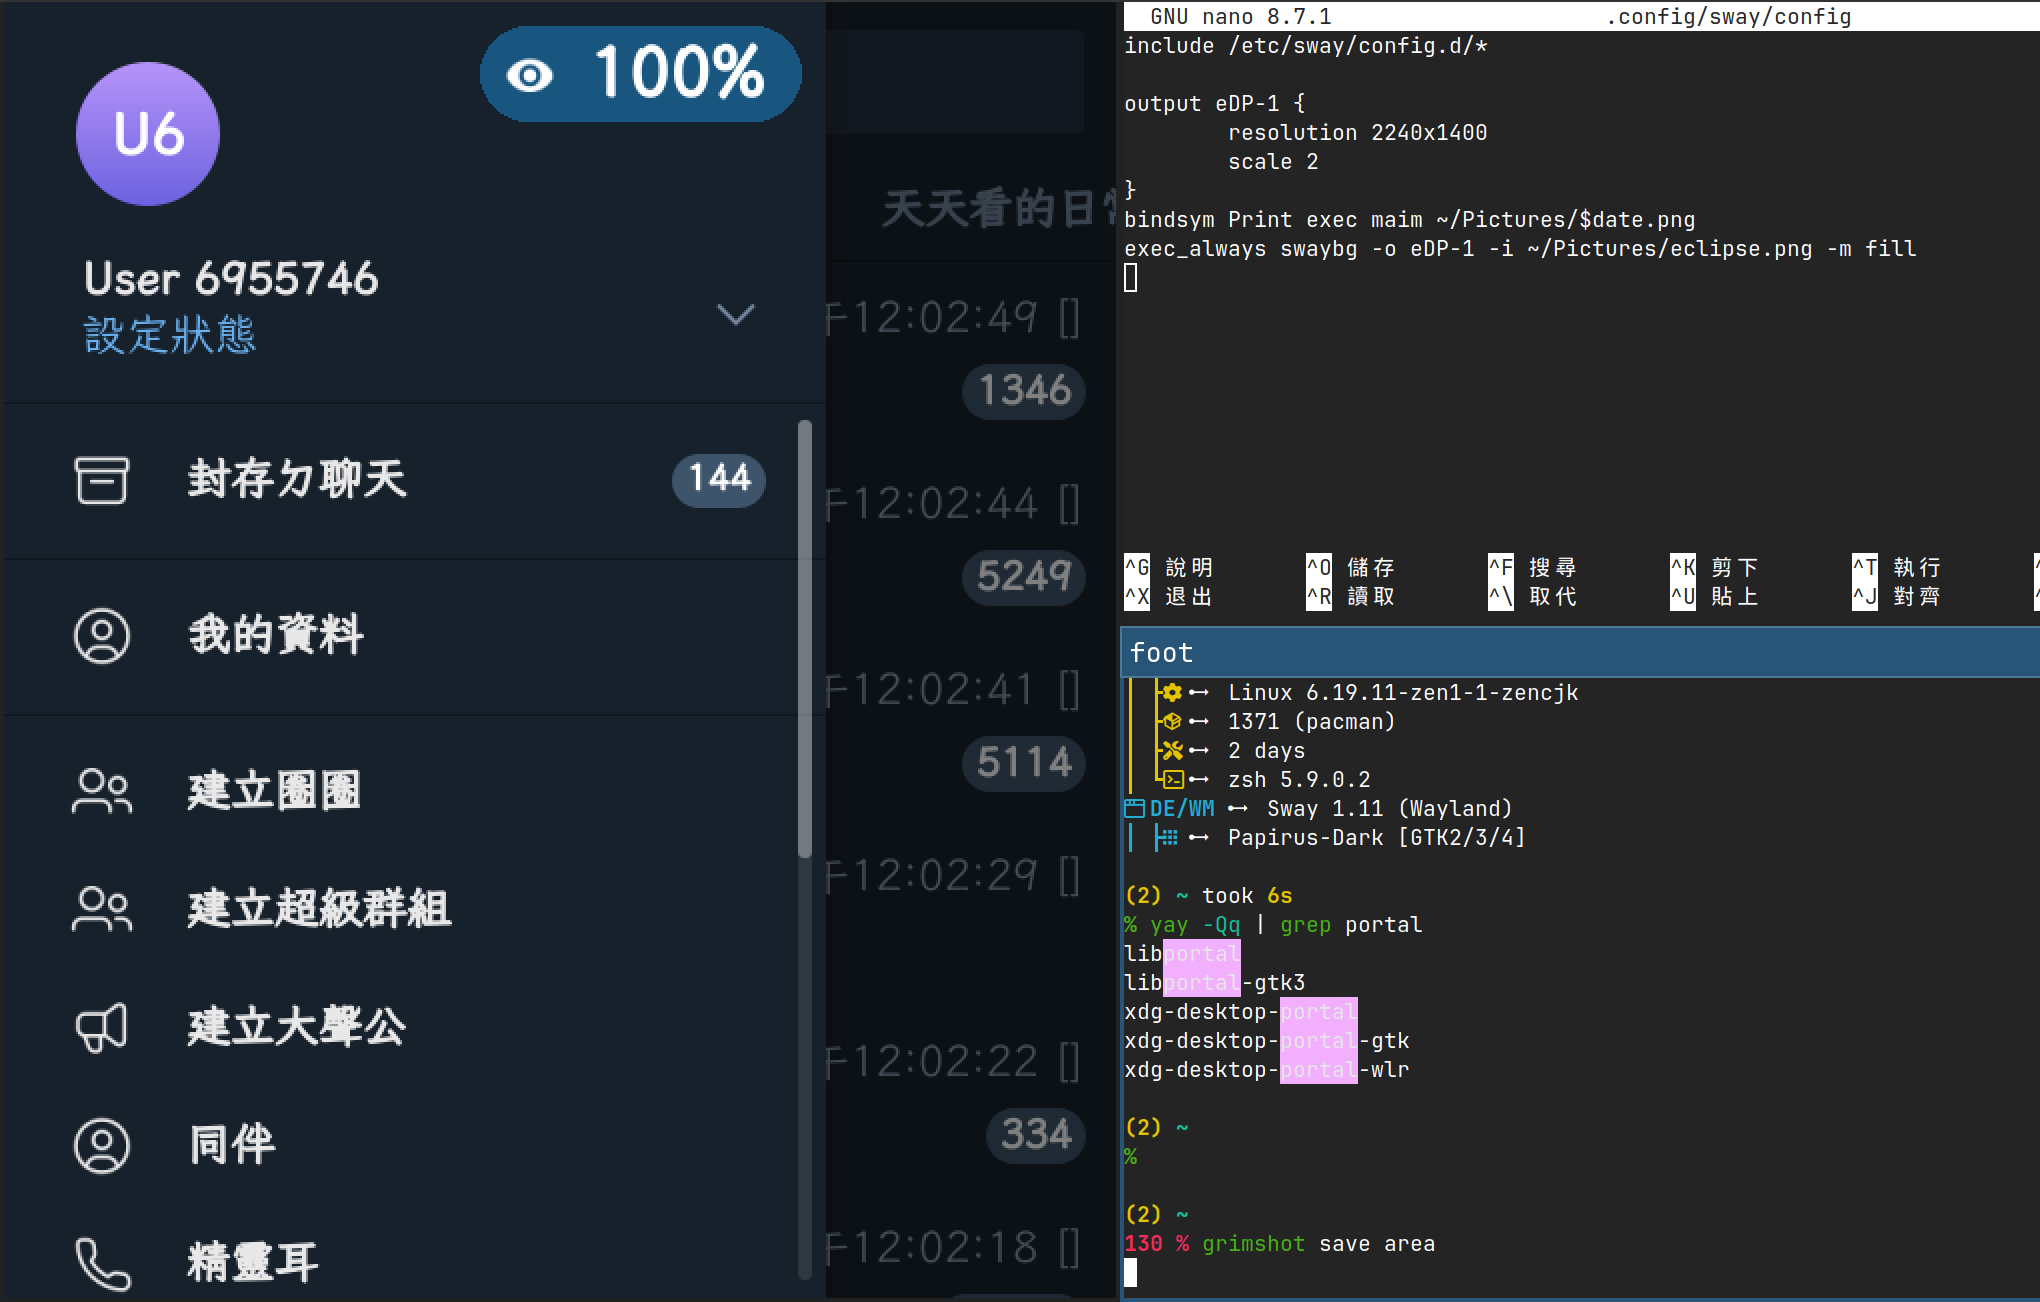Click the create supergroup people icon

pyautogui.click(x=101, y=909)
